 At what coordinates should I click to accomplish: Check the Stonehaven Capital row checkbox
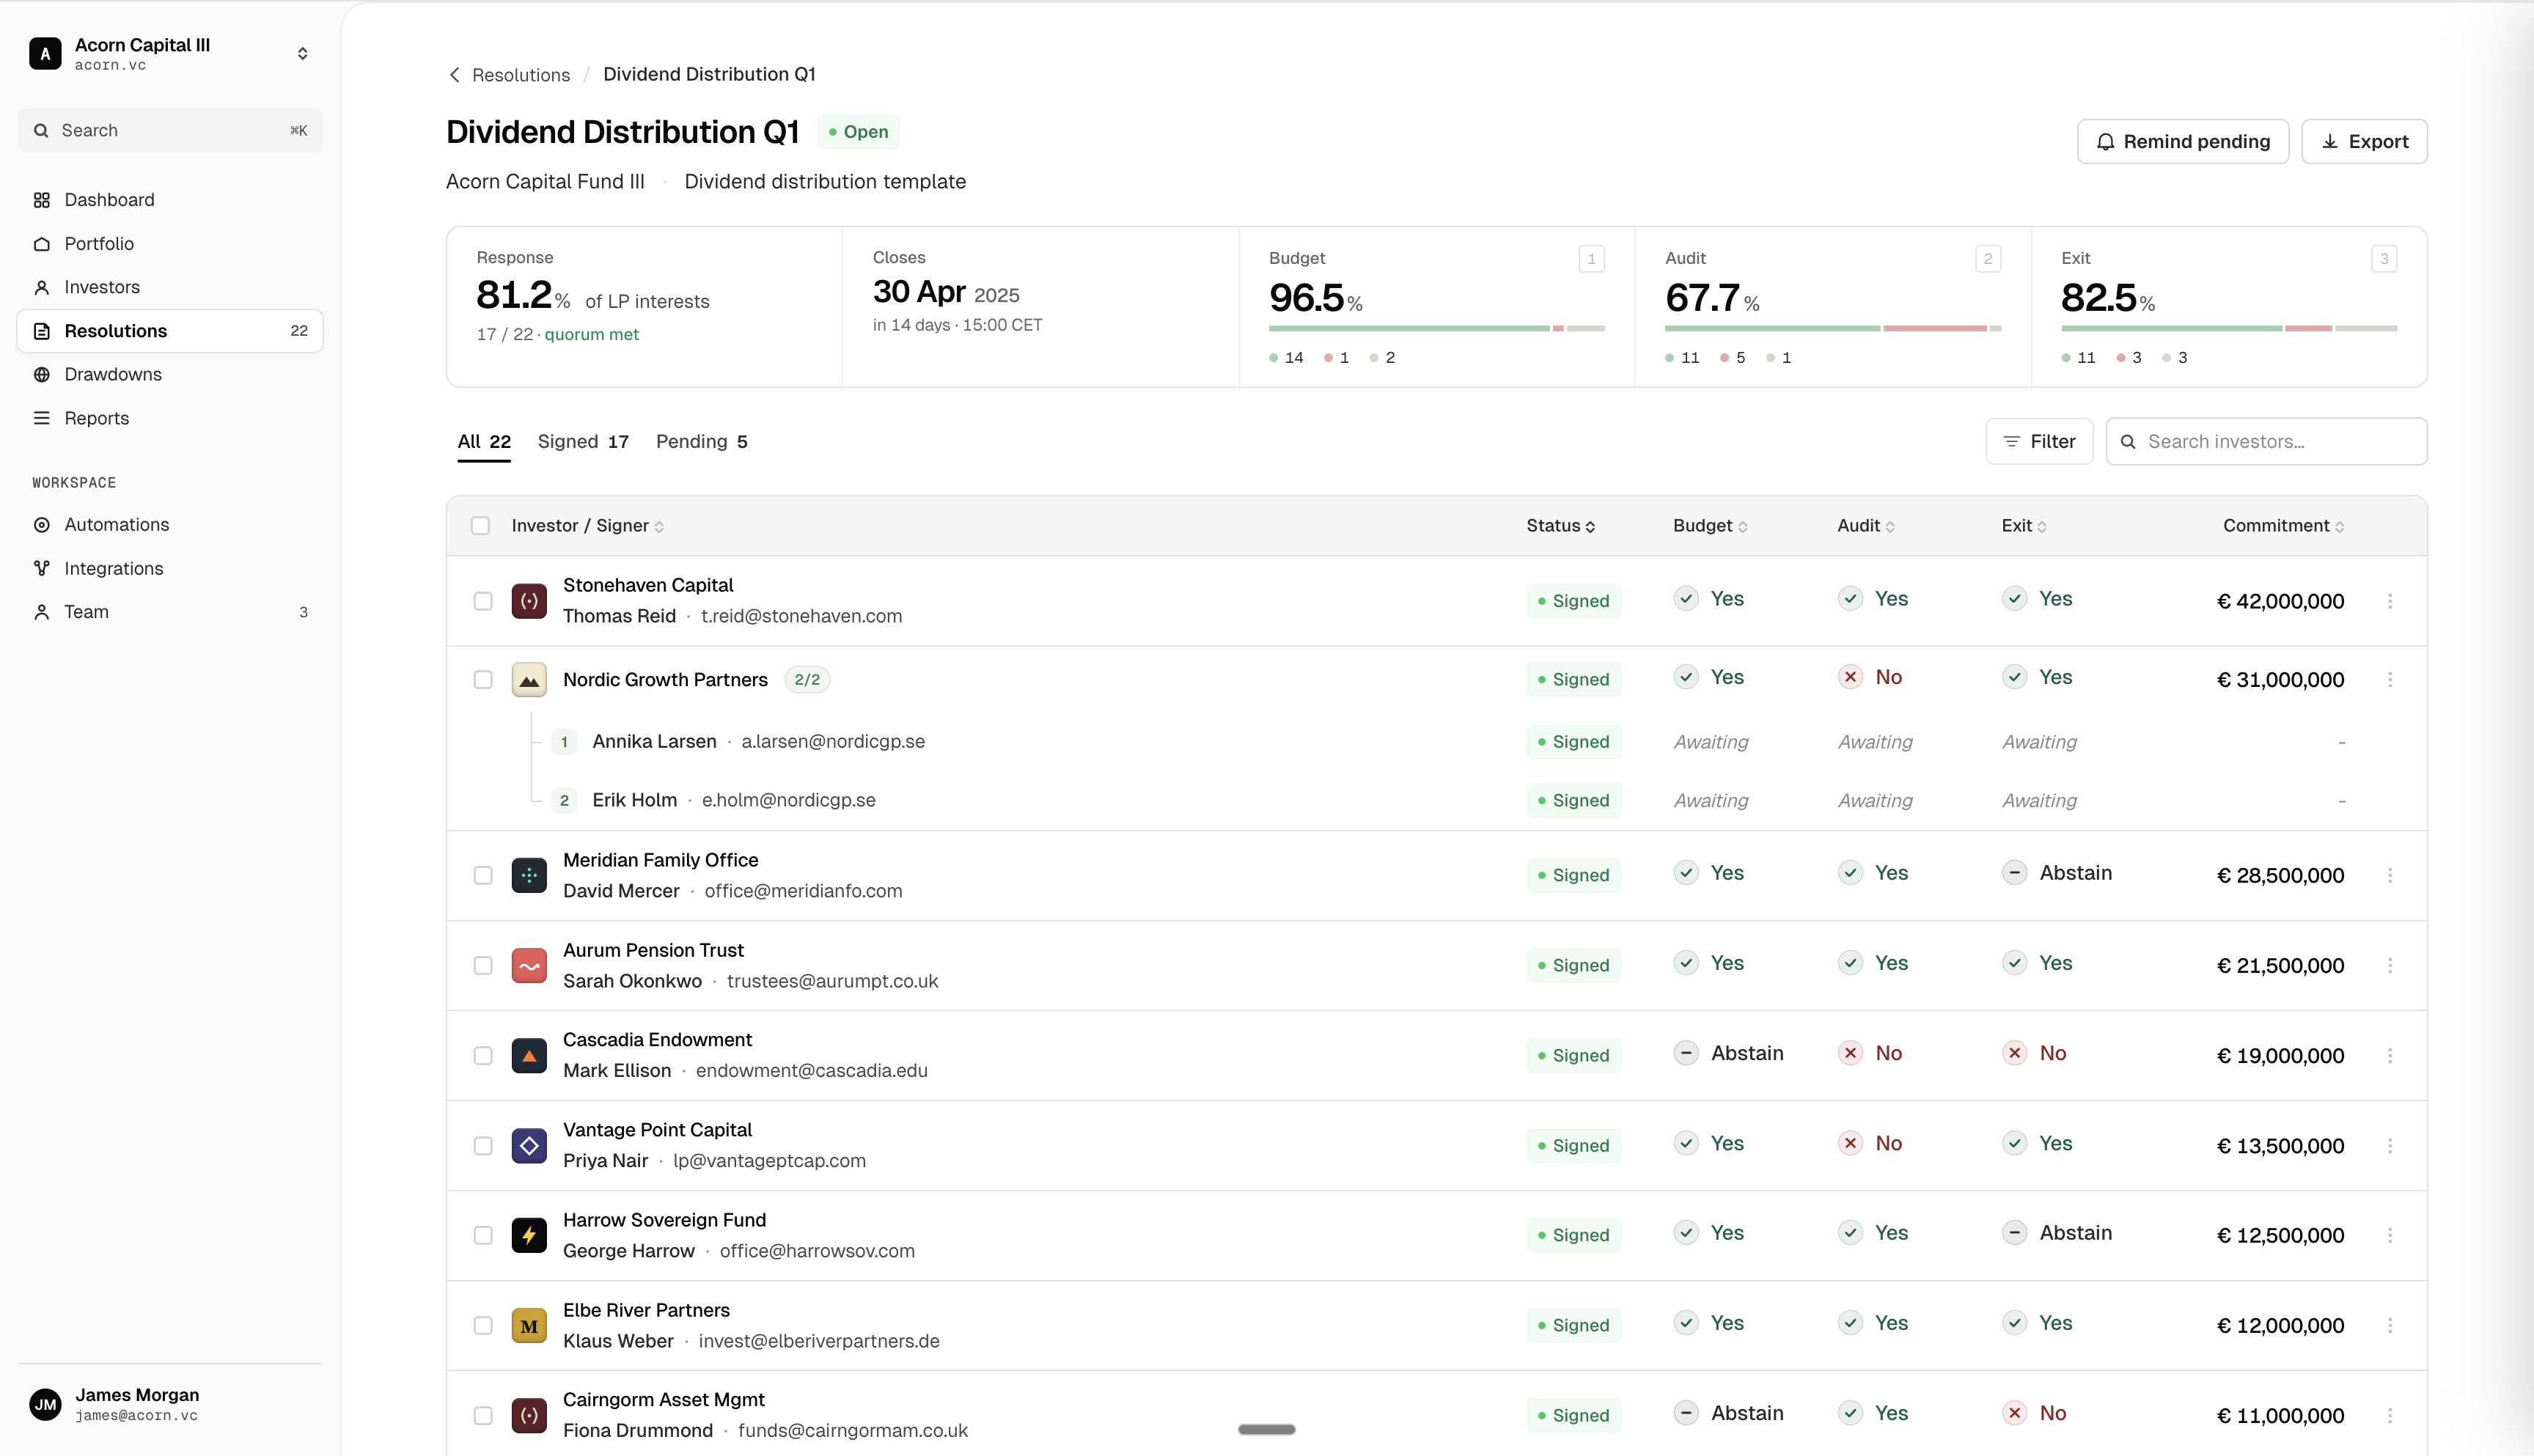pos(483,601)
